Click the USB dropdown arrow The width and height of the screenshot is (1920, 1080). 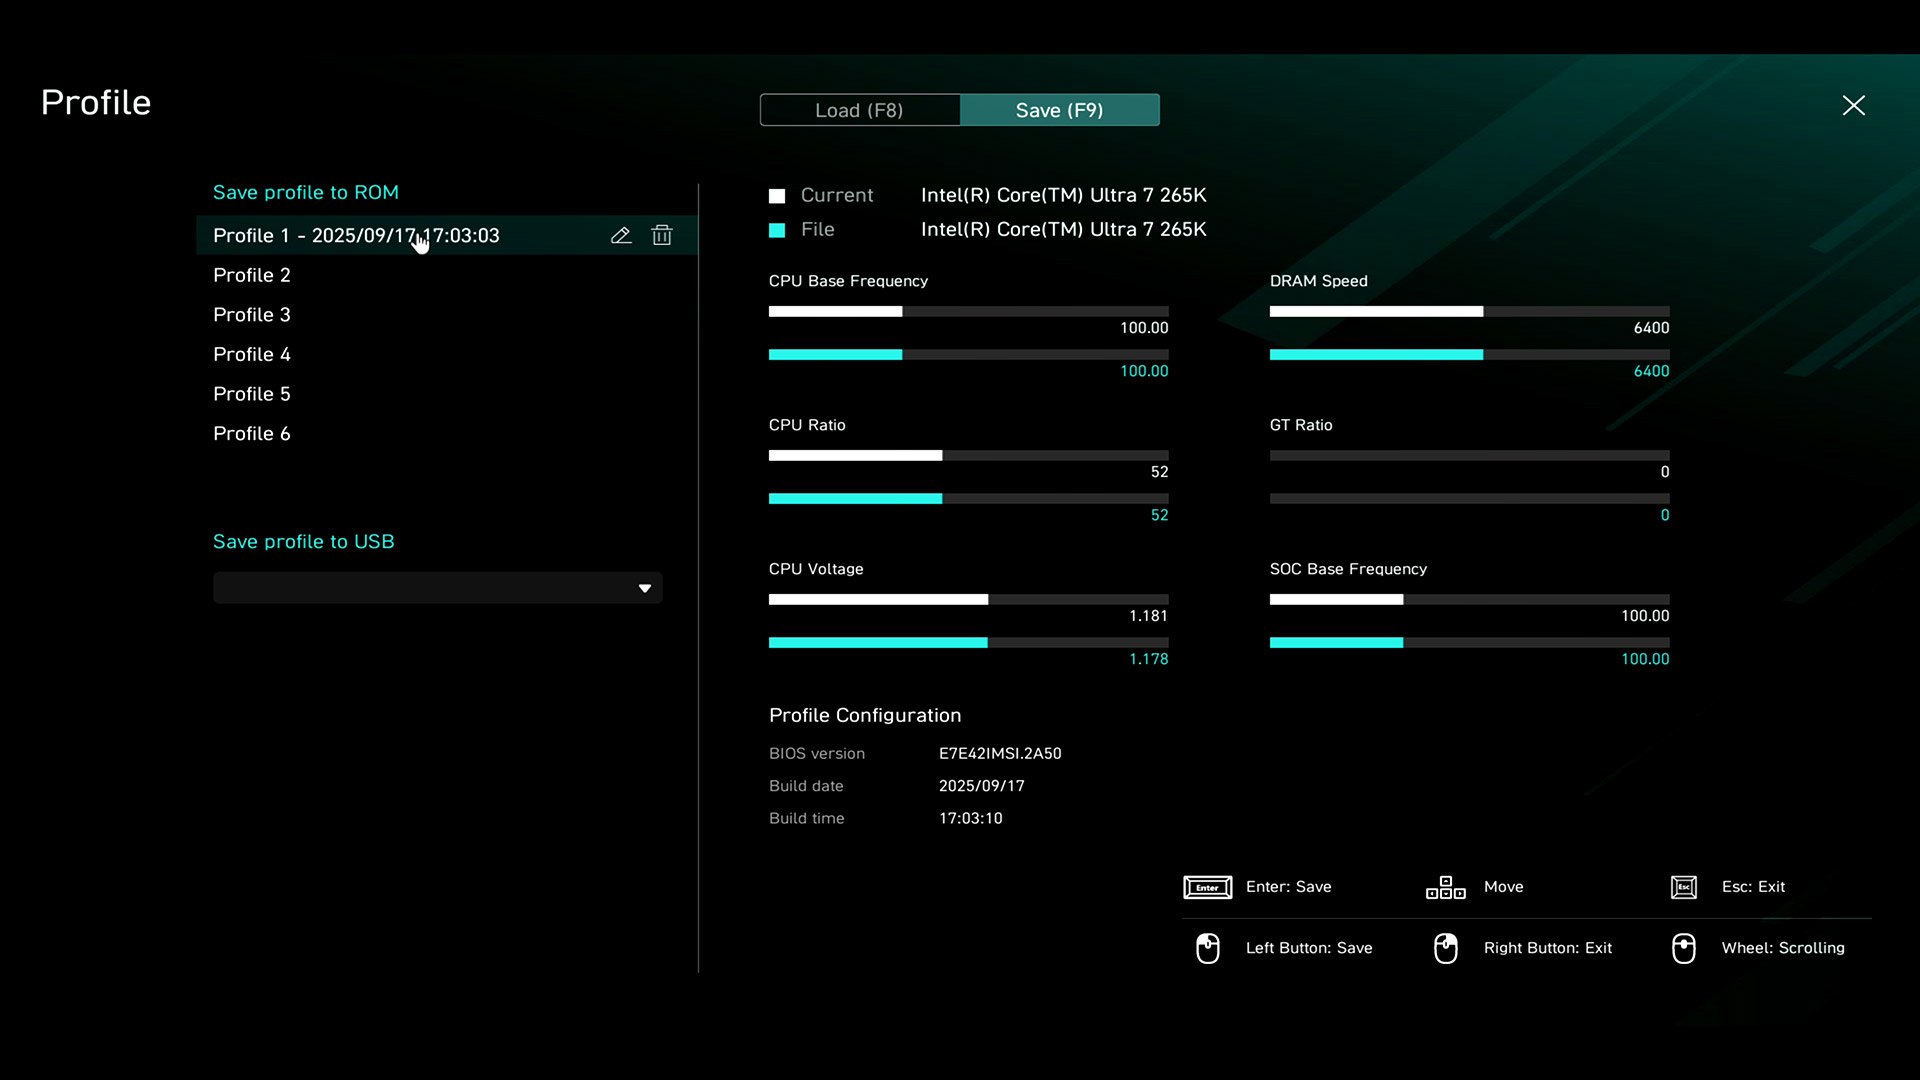tap(645, 588)
